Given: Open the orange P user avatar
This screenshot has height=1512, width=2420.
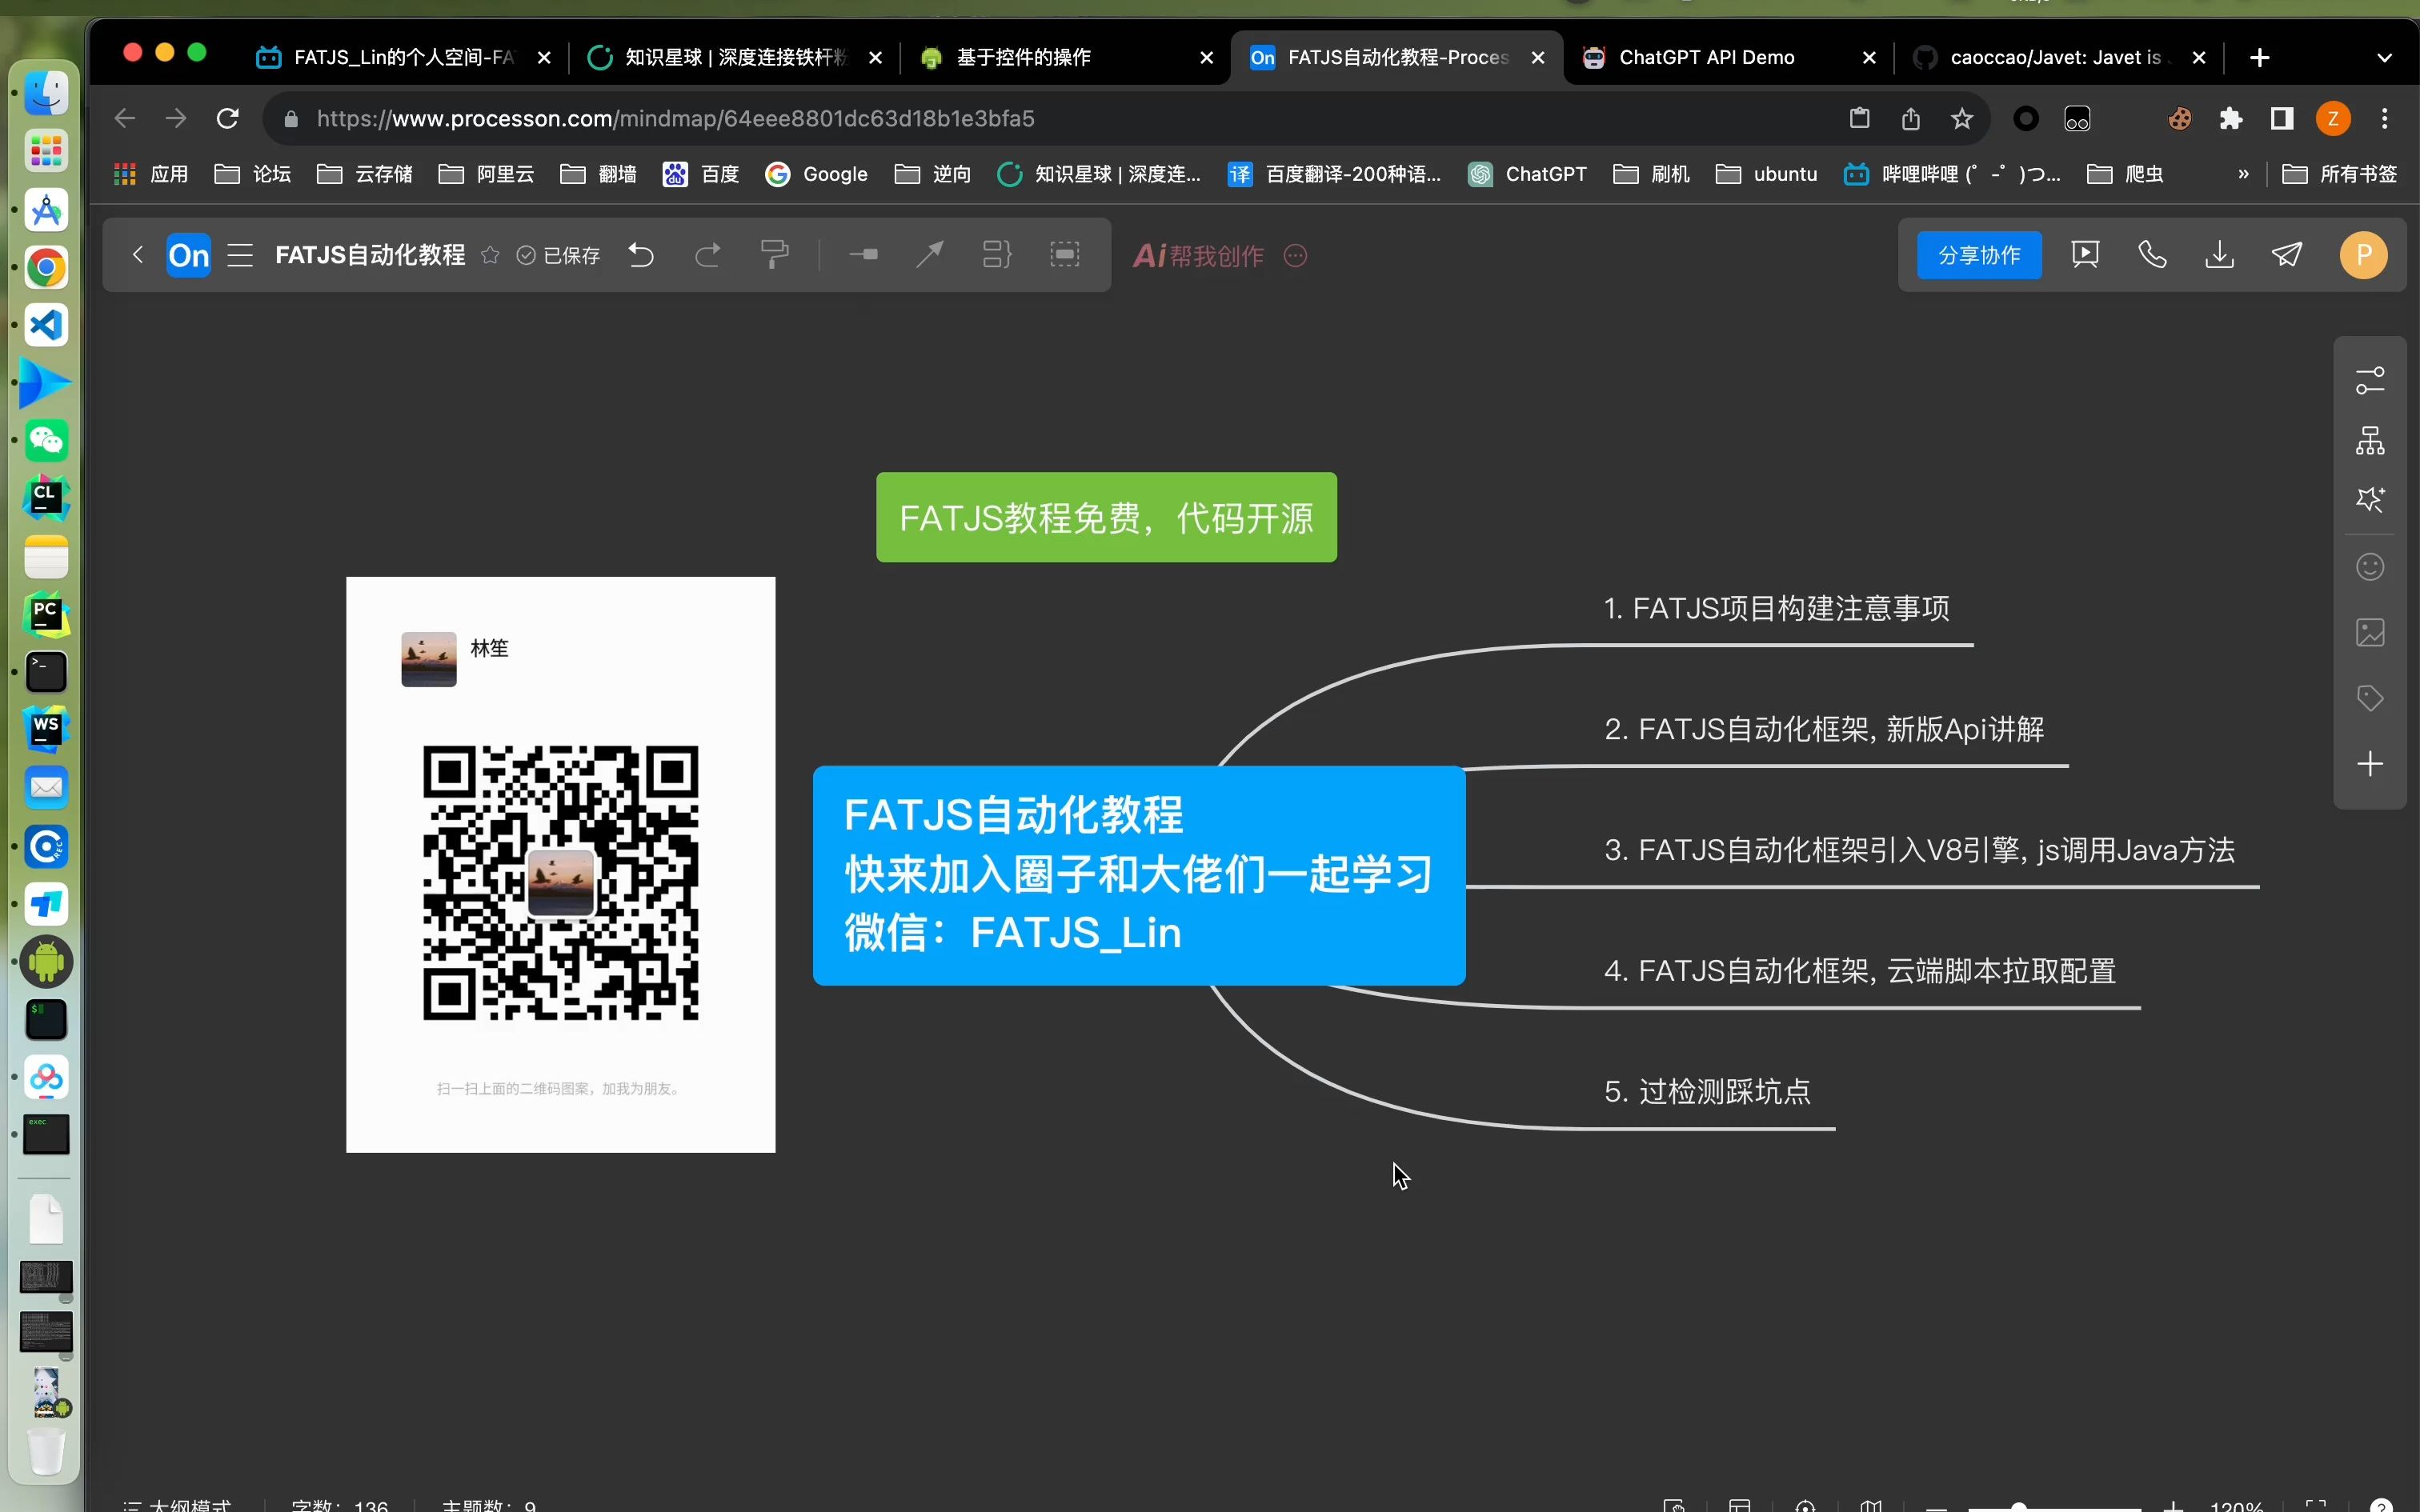Looking at the screenshot, I should [2364, 254].
